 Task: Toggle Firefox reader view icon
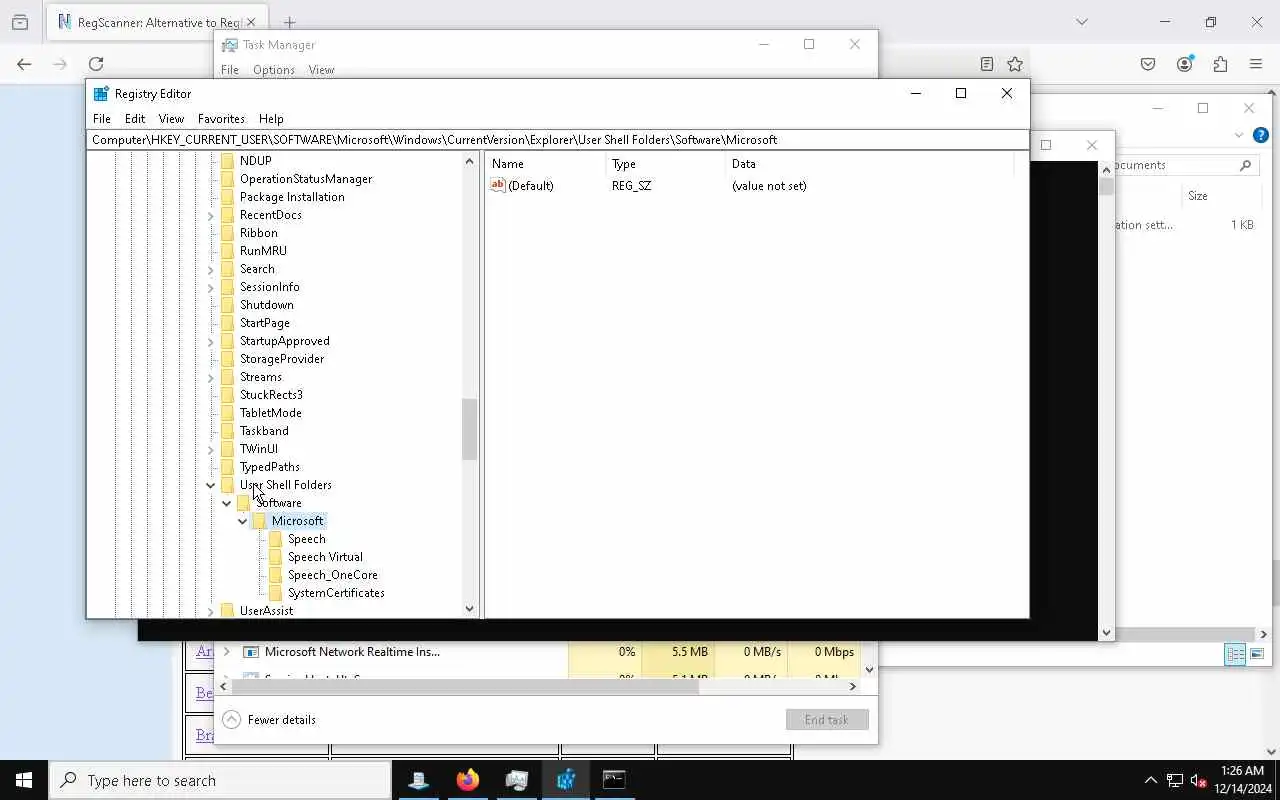click(x=987, y=64)
